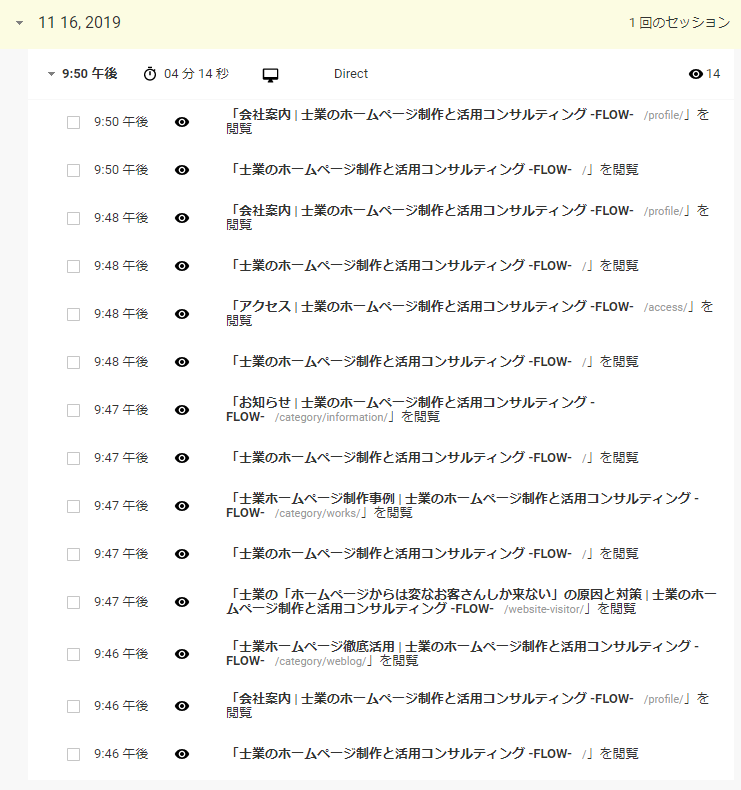This screenshot has height=790, width=741.
Task: Click the pageview eye icon on the 9:50 /profile/ row
Action: [182, 122]
